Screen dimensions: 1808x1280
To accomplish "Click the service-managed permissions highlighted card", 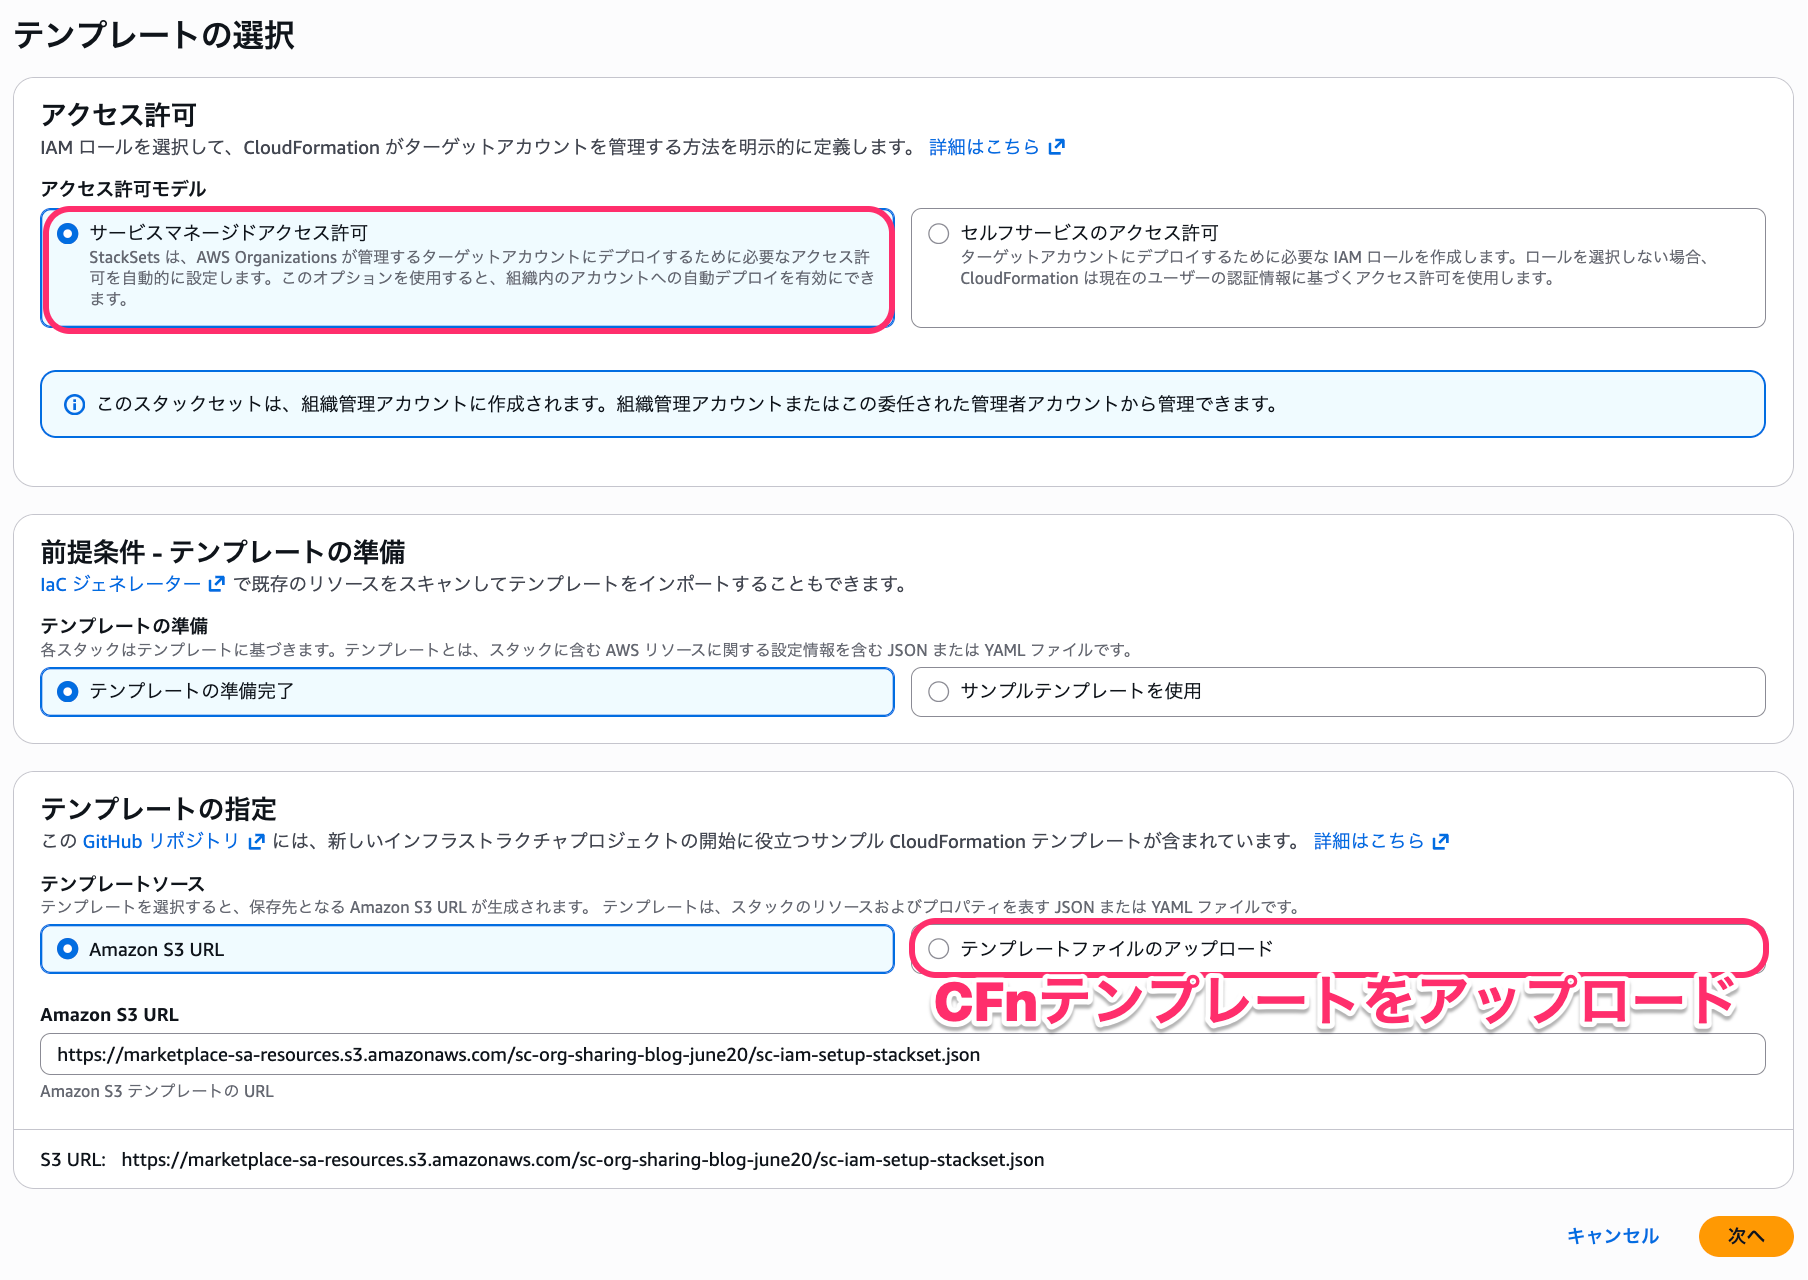I will tap(466, 268).
